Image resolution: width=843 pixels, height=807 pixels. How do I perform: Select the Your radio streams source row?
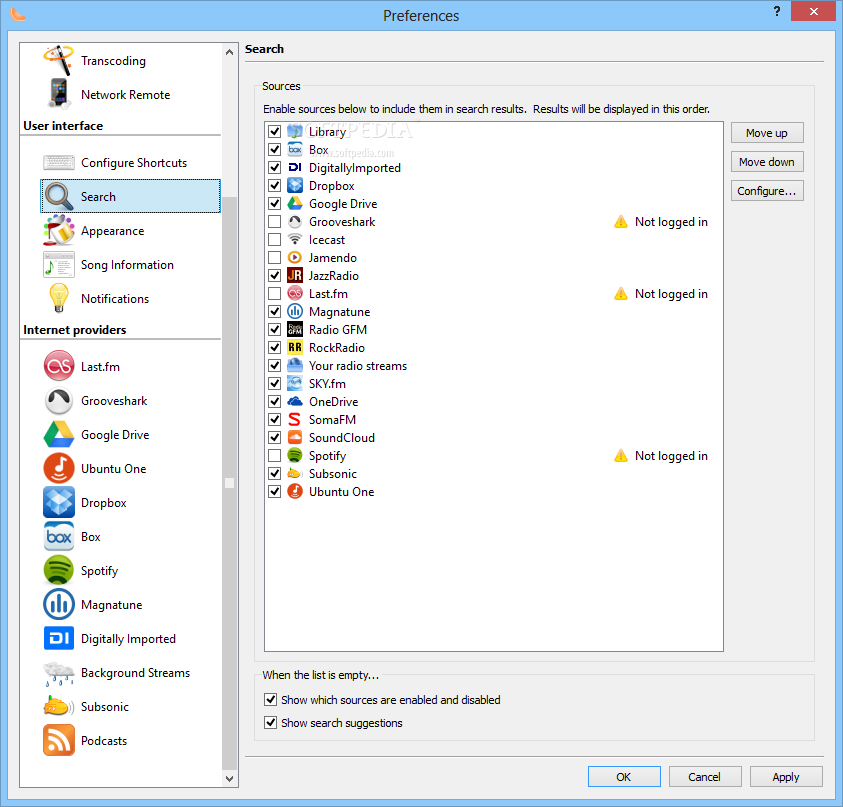click(x=494, y=366)
